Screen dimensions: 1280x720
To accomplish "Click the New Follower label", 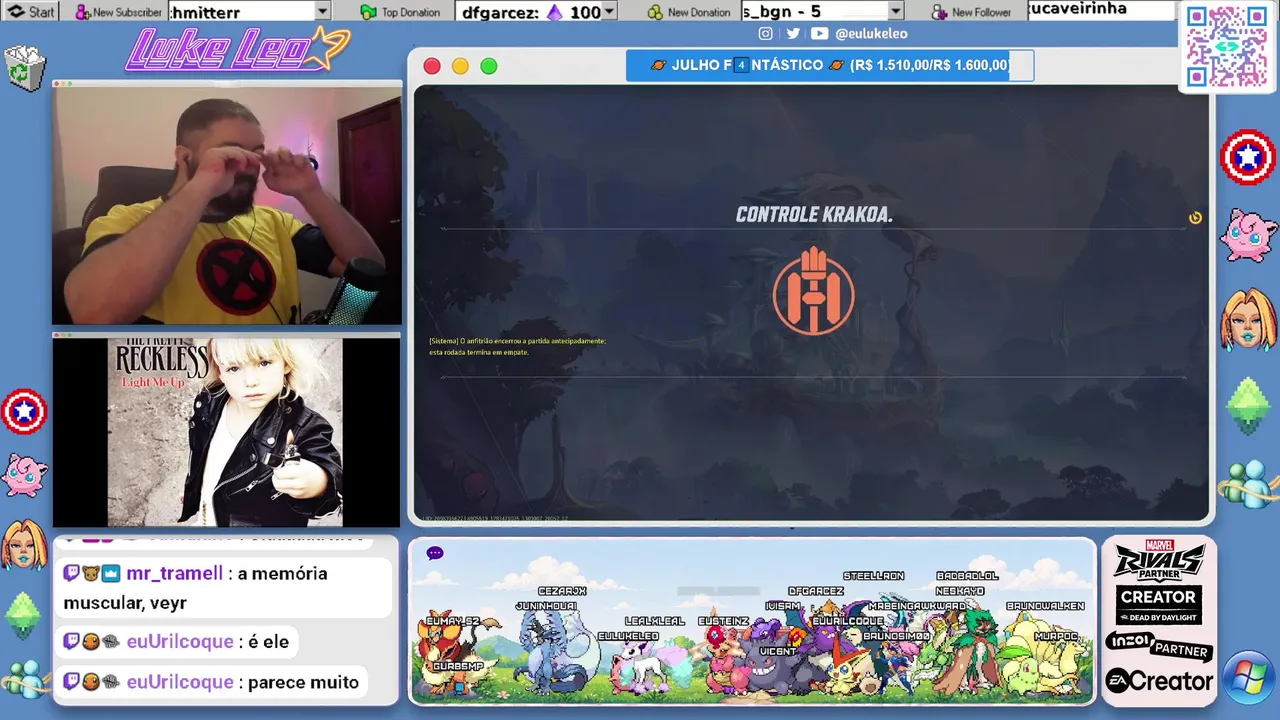I will click(981, 12).
